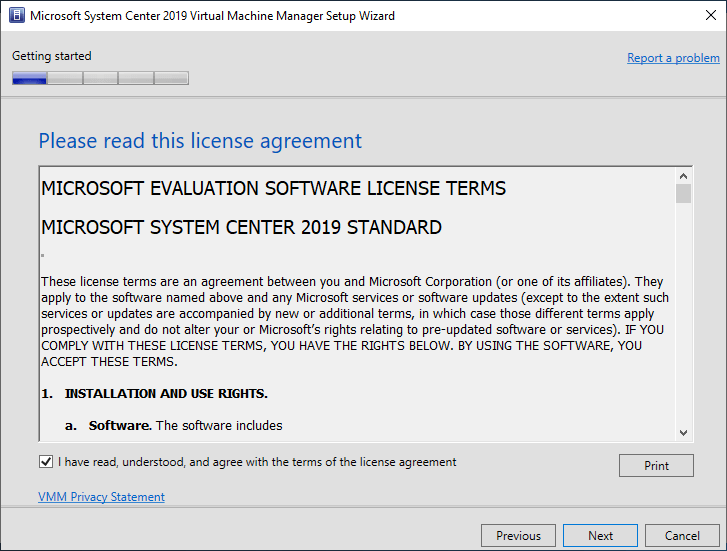Go to the Previous wizard page
The width and height of the screenshot is (727, 551).
[x=518, y=536]
